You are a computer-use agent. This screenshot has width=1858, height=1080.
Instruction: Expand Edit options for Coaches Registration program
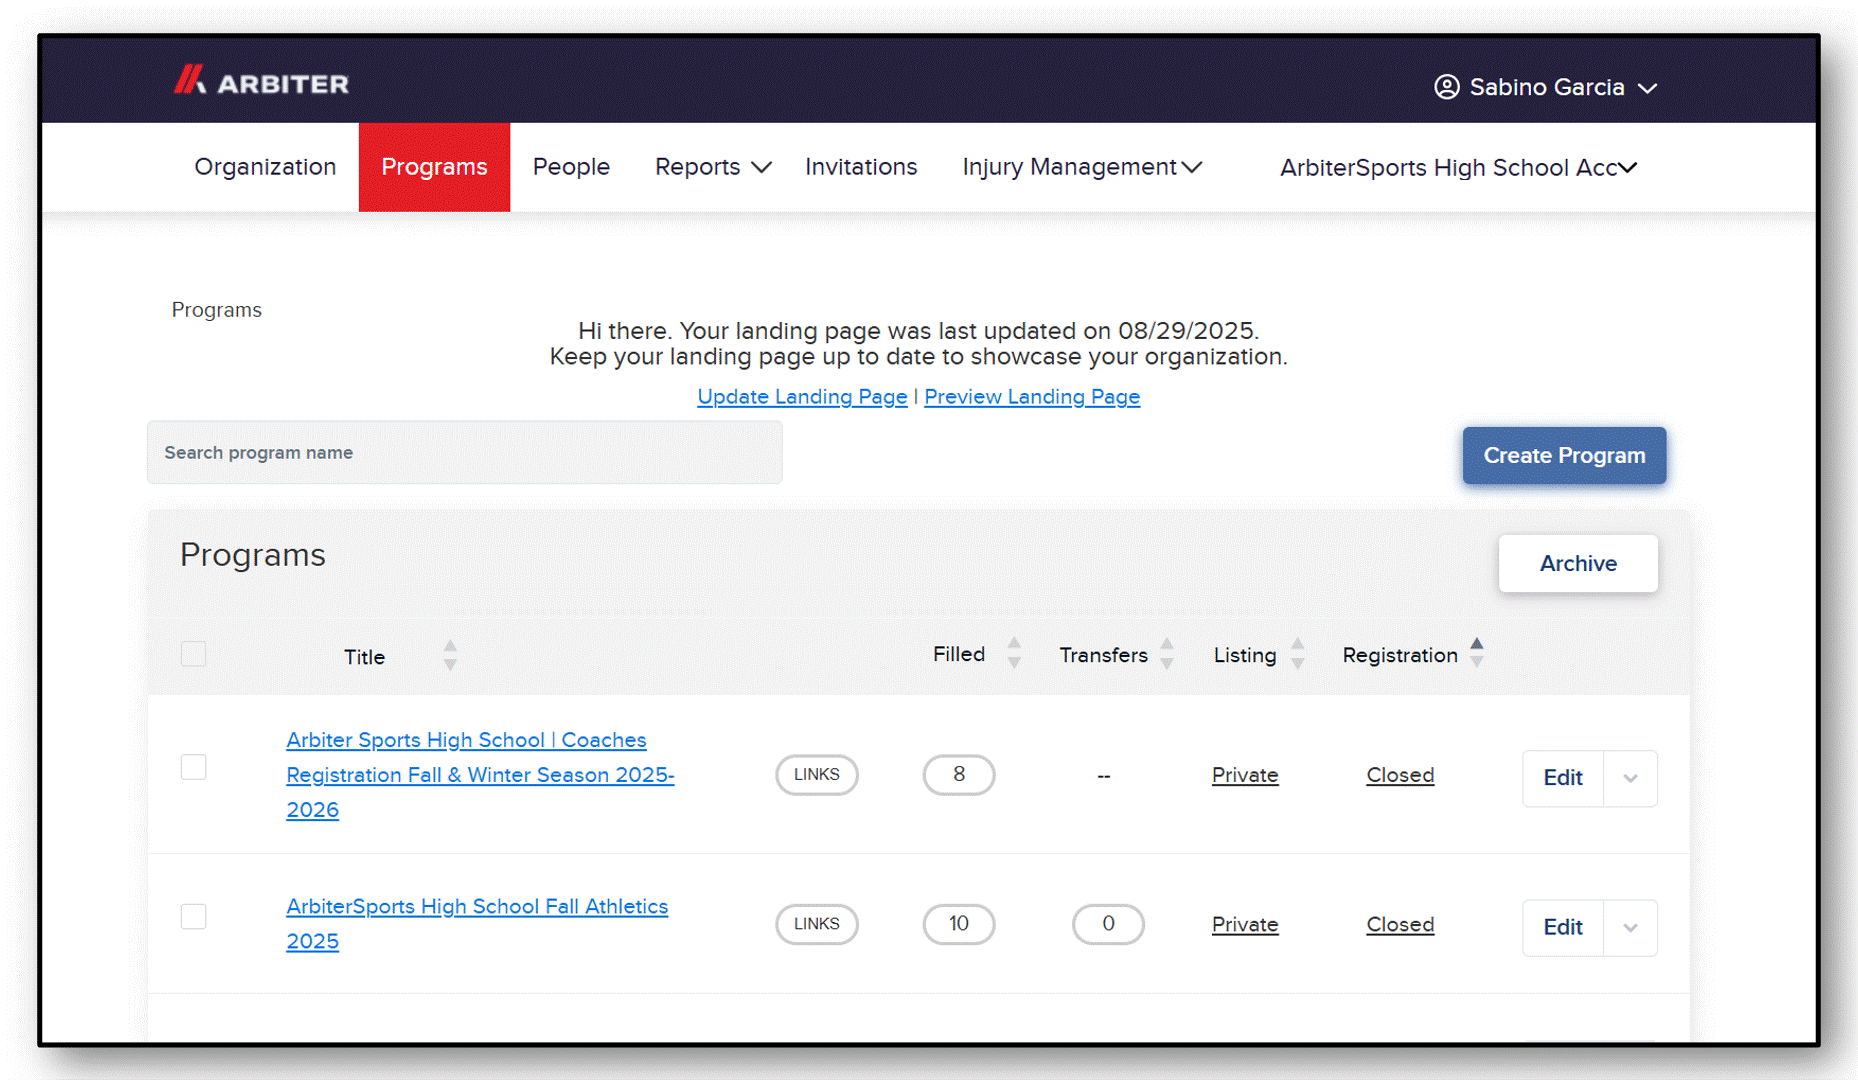click(1630, 778)
